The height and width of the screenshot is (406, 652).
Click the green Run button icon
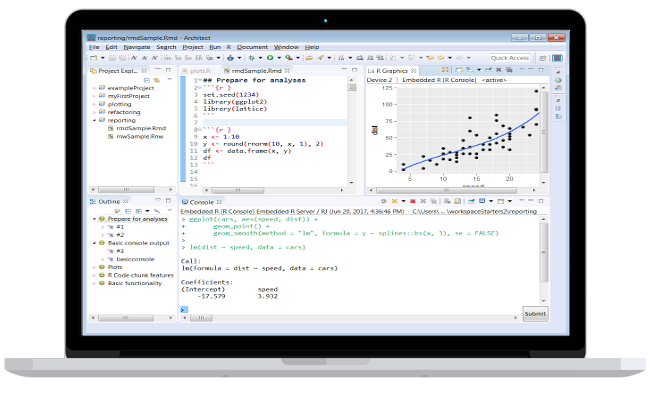click(x=269, y=58)
